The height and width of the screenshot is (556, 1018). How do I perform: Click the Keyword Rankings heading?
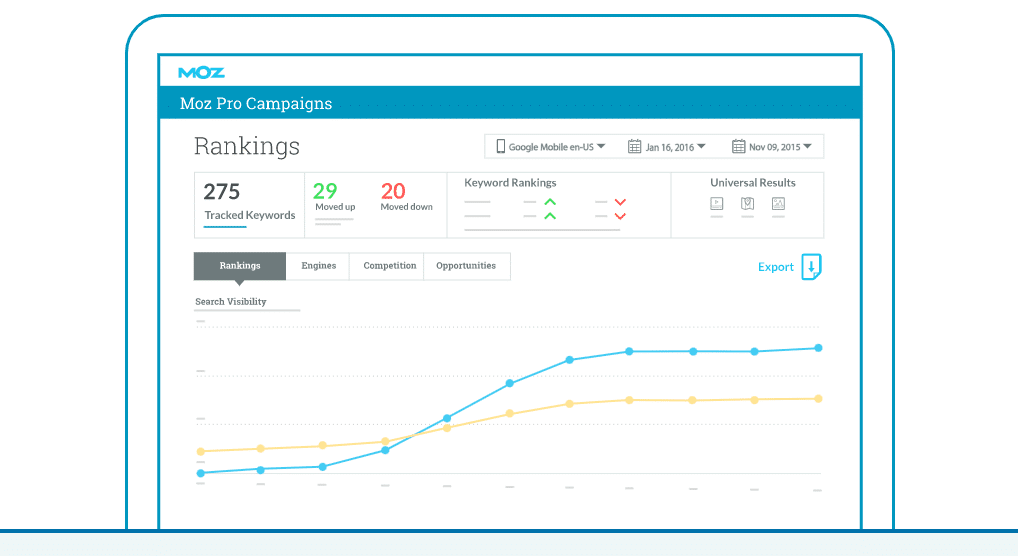510,183
